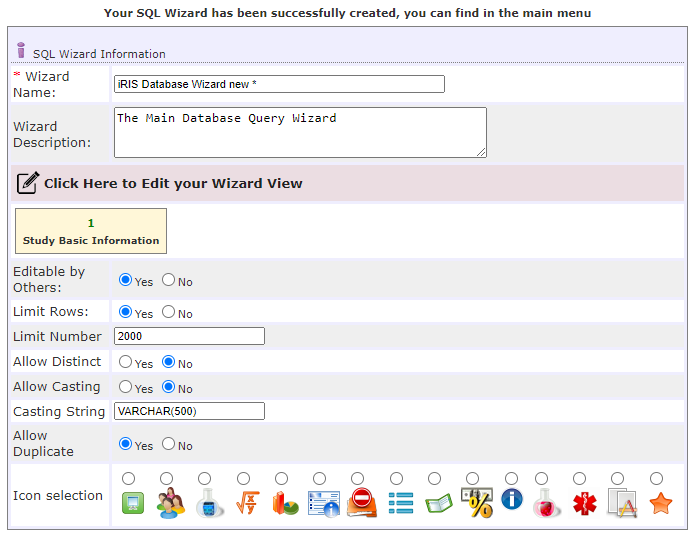Click the orange star icon
695x537 pixels.
tap(661, 503)
